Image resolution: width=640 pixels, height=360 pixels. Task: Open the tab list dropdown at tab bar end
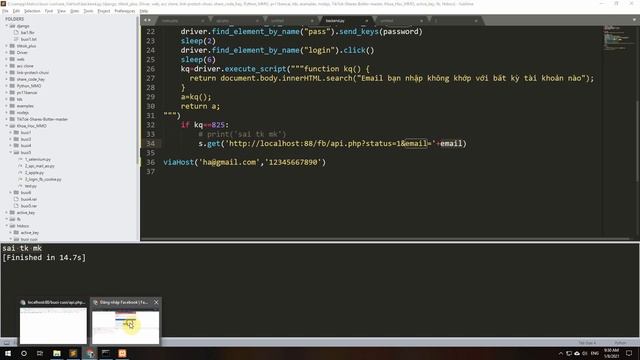(634, 20)
